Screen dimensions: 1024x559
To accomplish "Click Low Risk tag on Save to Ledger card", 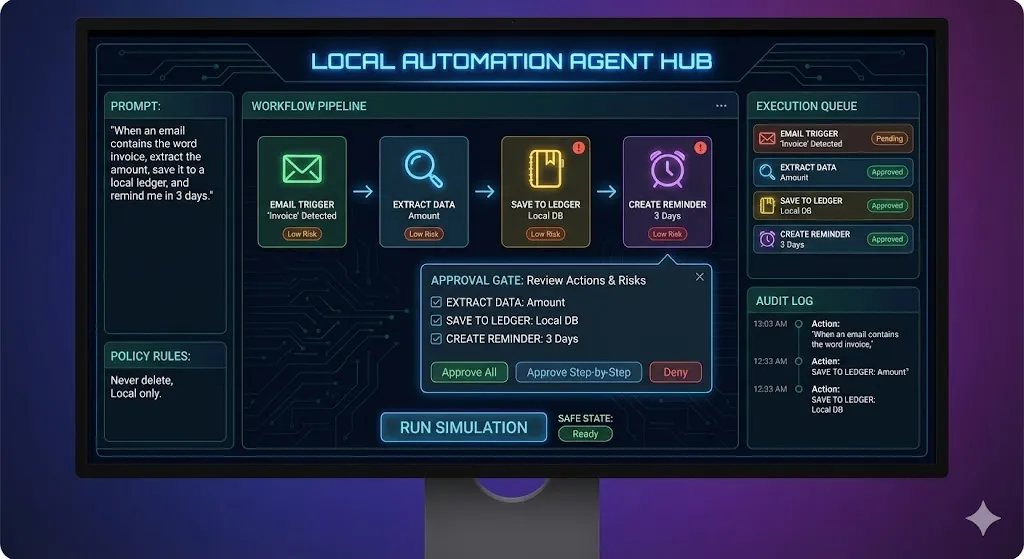I will [545, 234].
